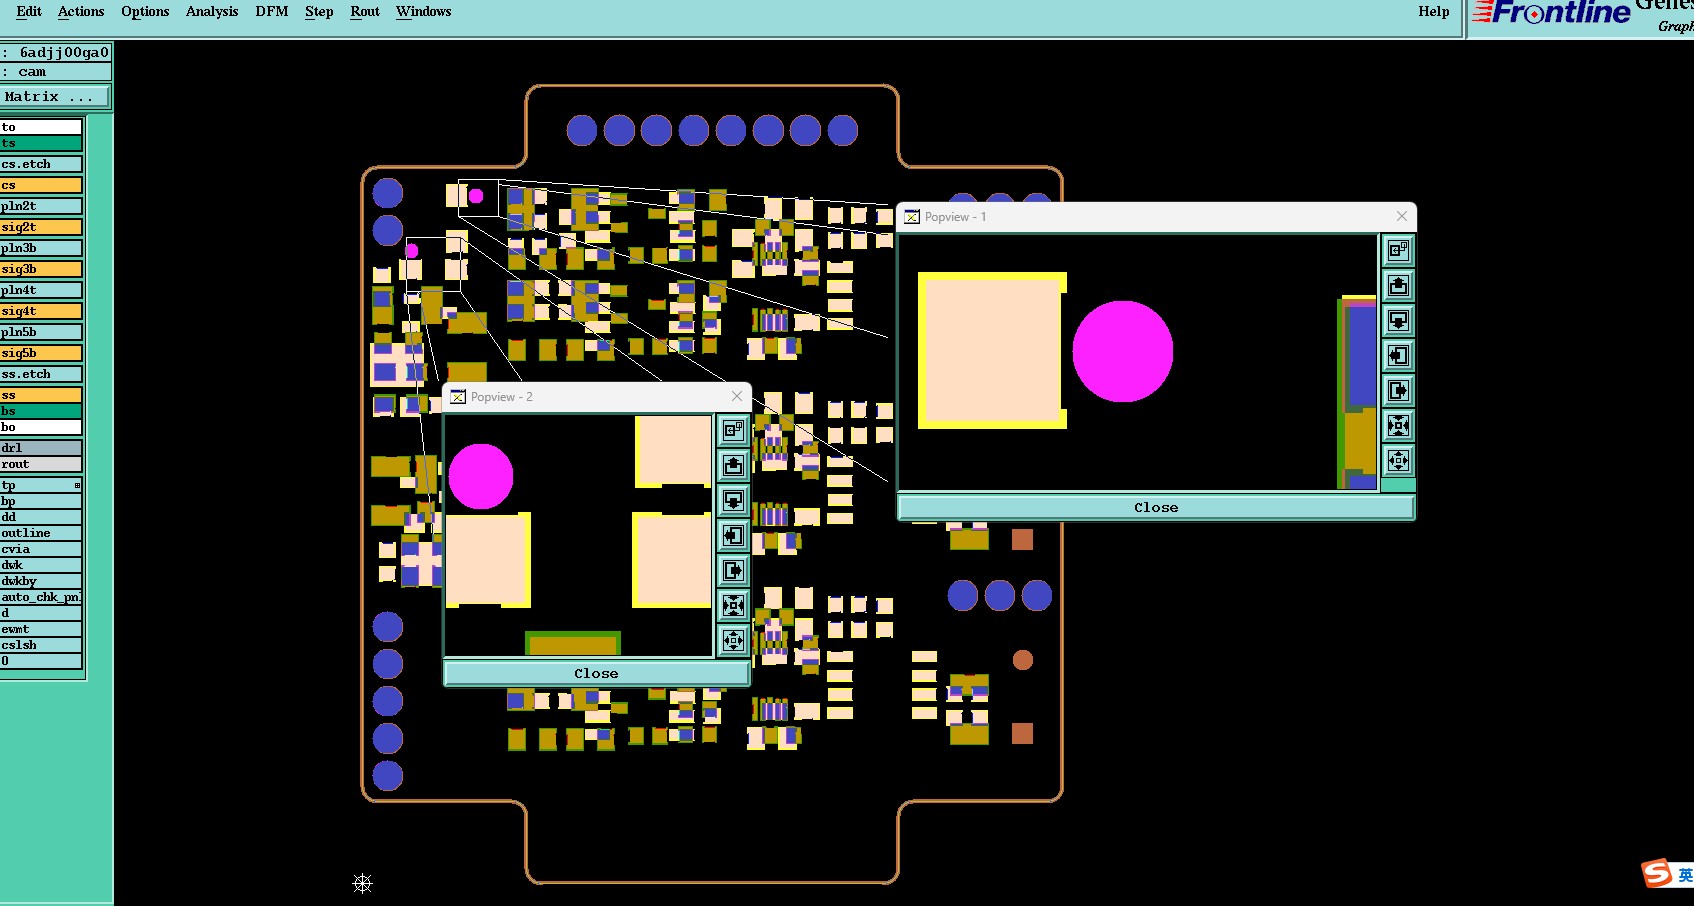This screenshot has width=1694, height=906.
Task: Click Close button in the Popview 1 window
Action: 1156,508
